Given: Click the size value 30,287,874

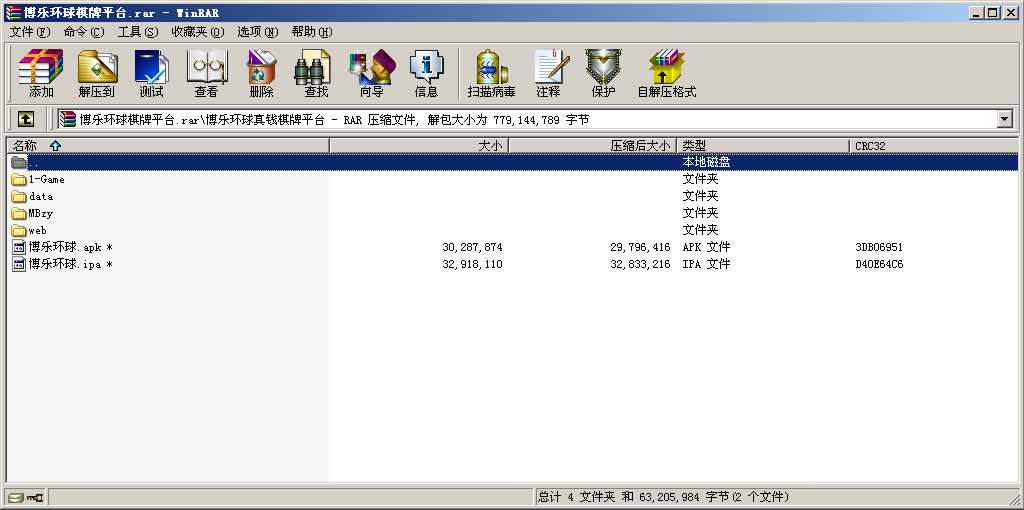Looking at the screenshot, I should tap(472, 247).
